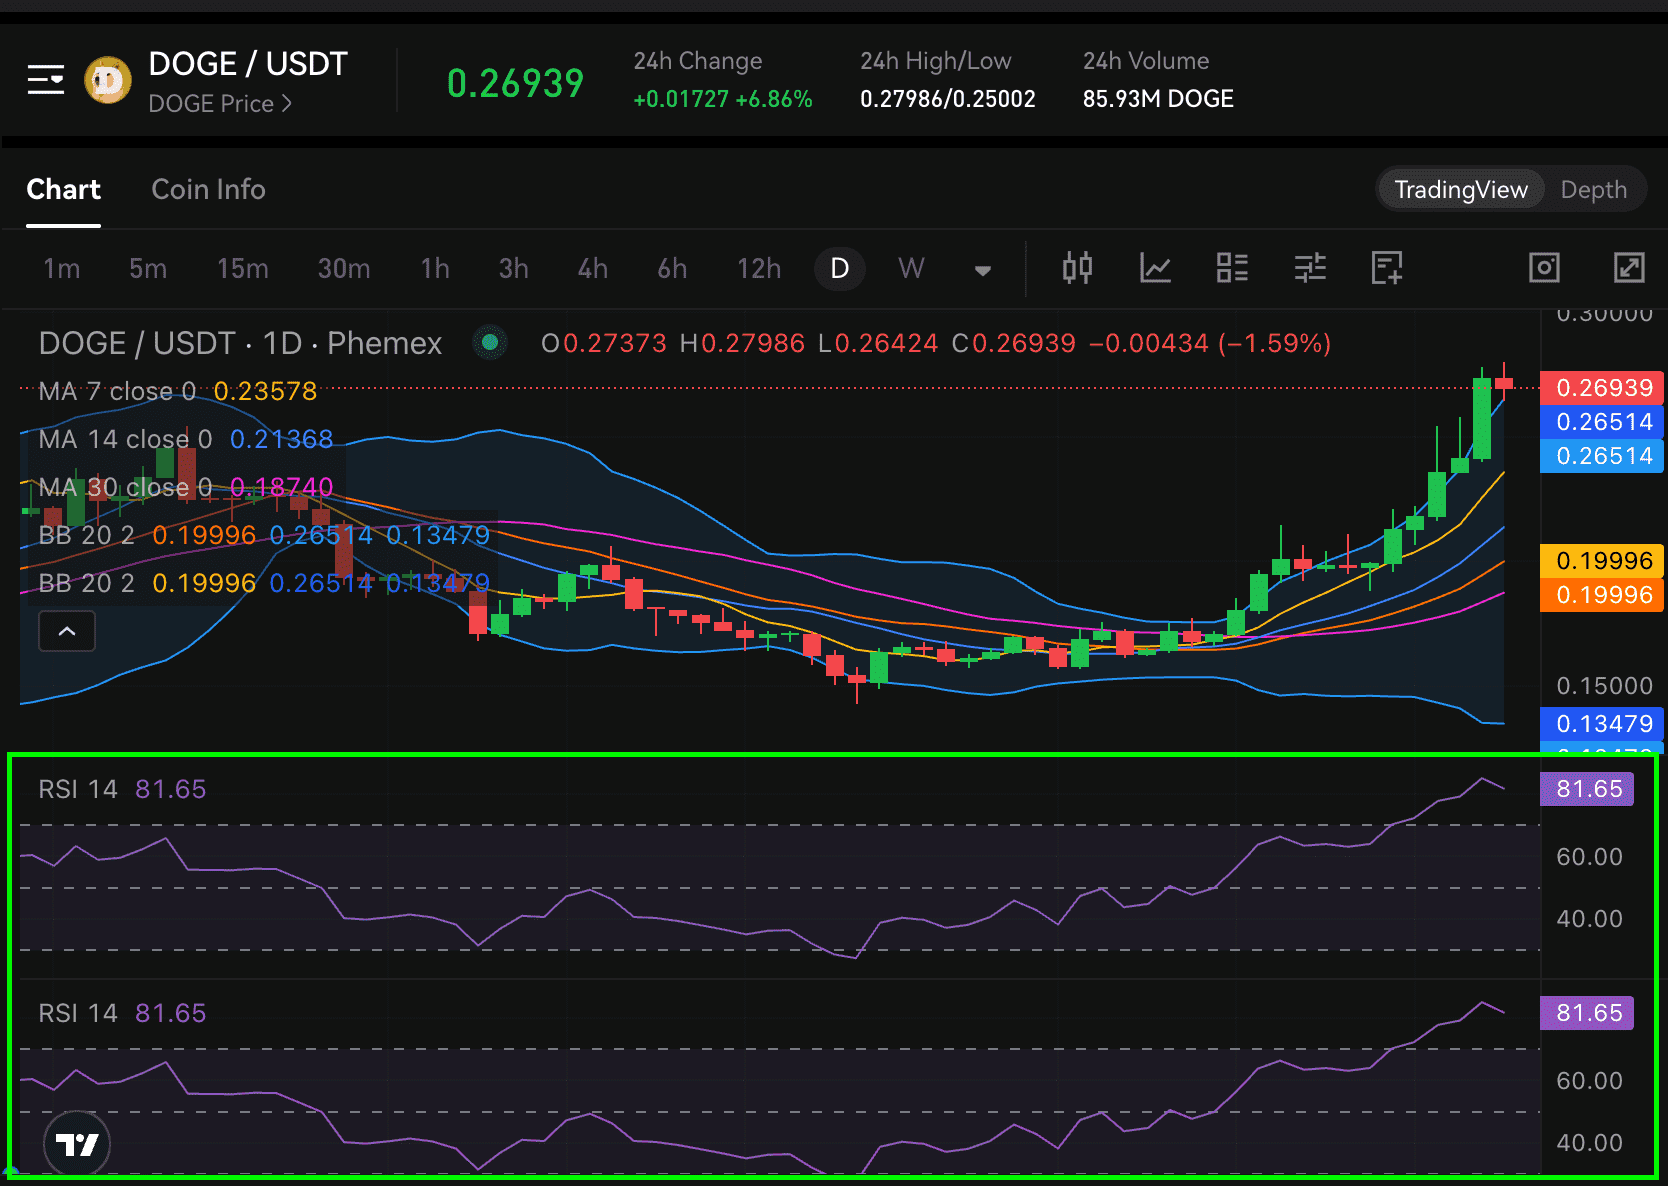This screenshot has height=1186, width=1668.
Task: Open DOGE Price details link
Action: click(x=220, y=104)
